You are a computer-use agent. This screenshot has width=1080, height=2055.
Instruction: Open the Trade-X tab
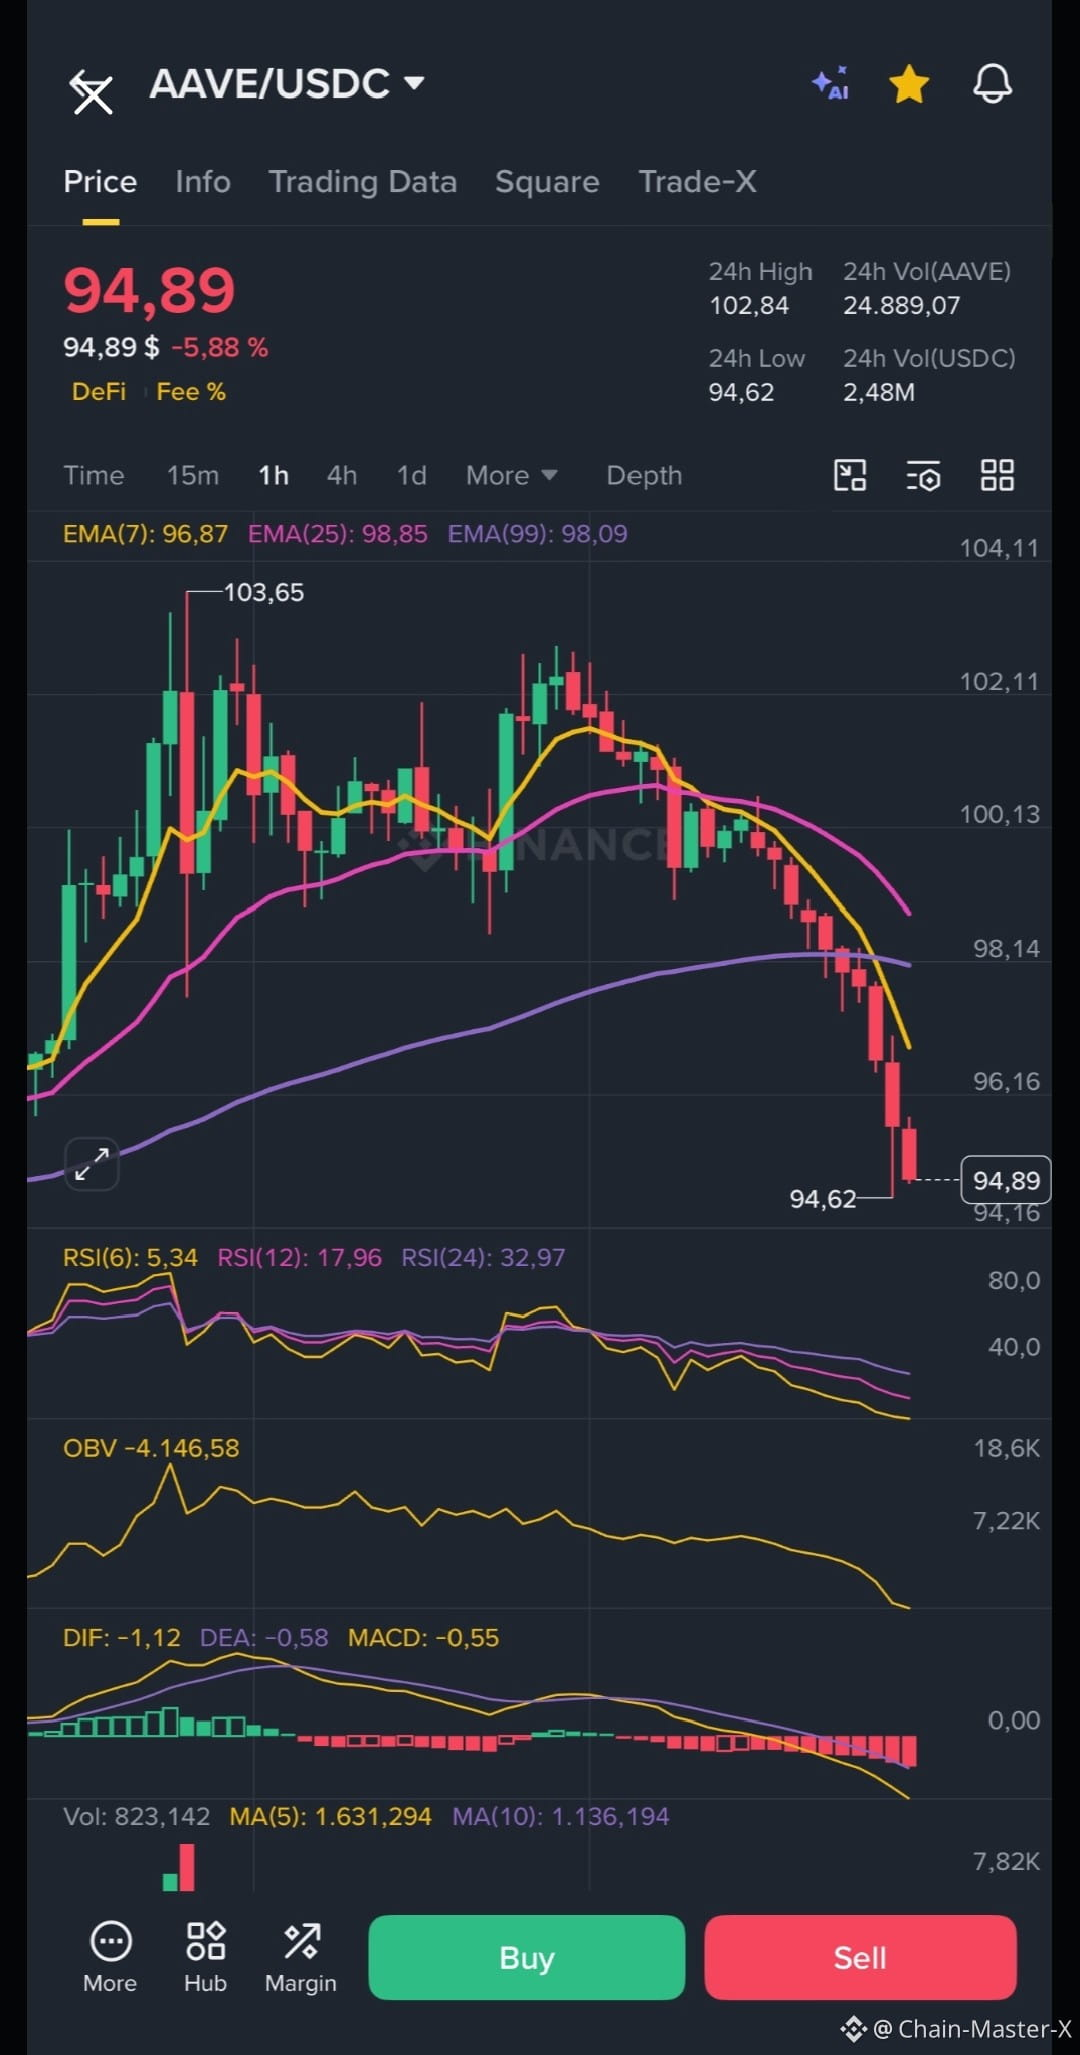[697, 182]
